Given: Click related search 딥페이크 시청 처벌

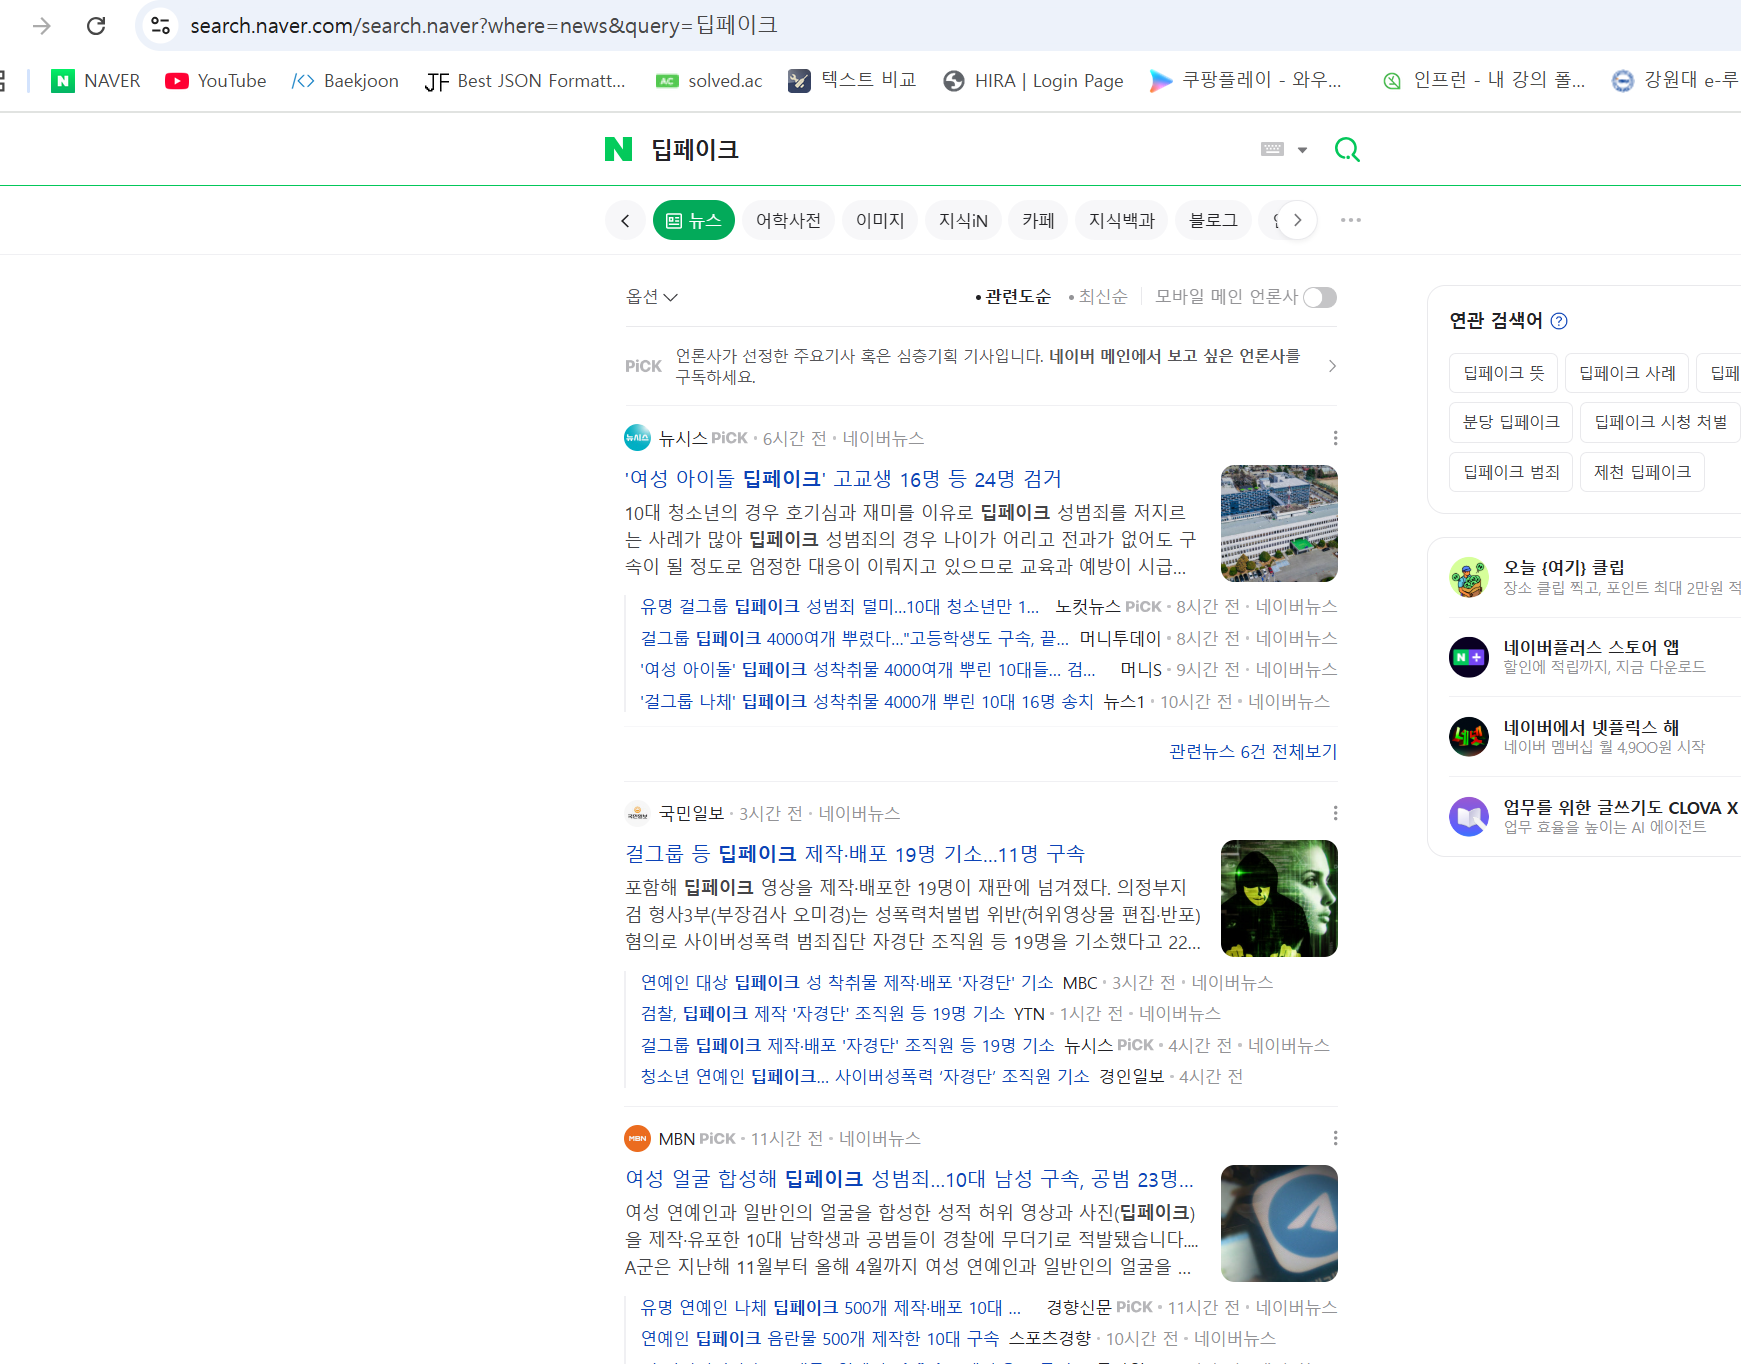Looking at the screenshot, I should [x=1661, y=422].
